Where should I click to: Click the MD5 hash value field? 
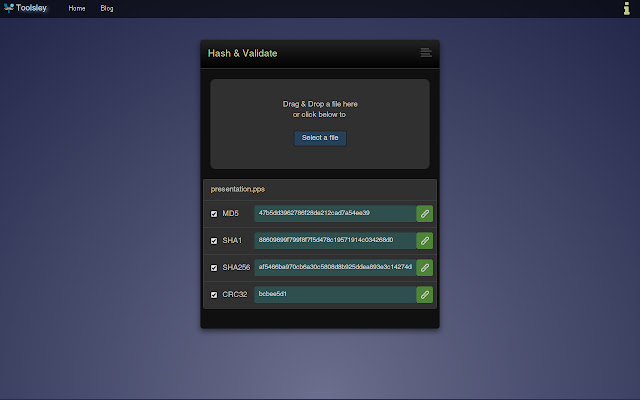point(335,214)
